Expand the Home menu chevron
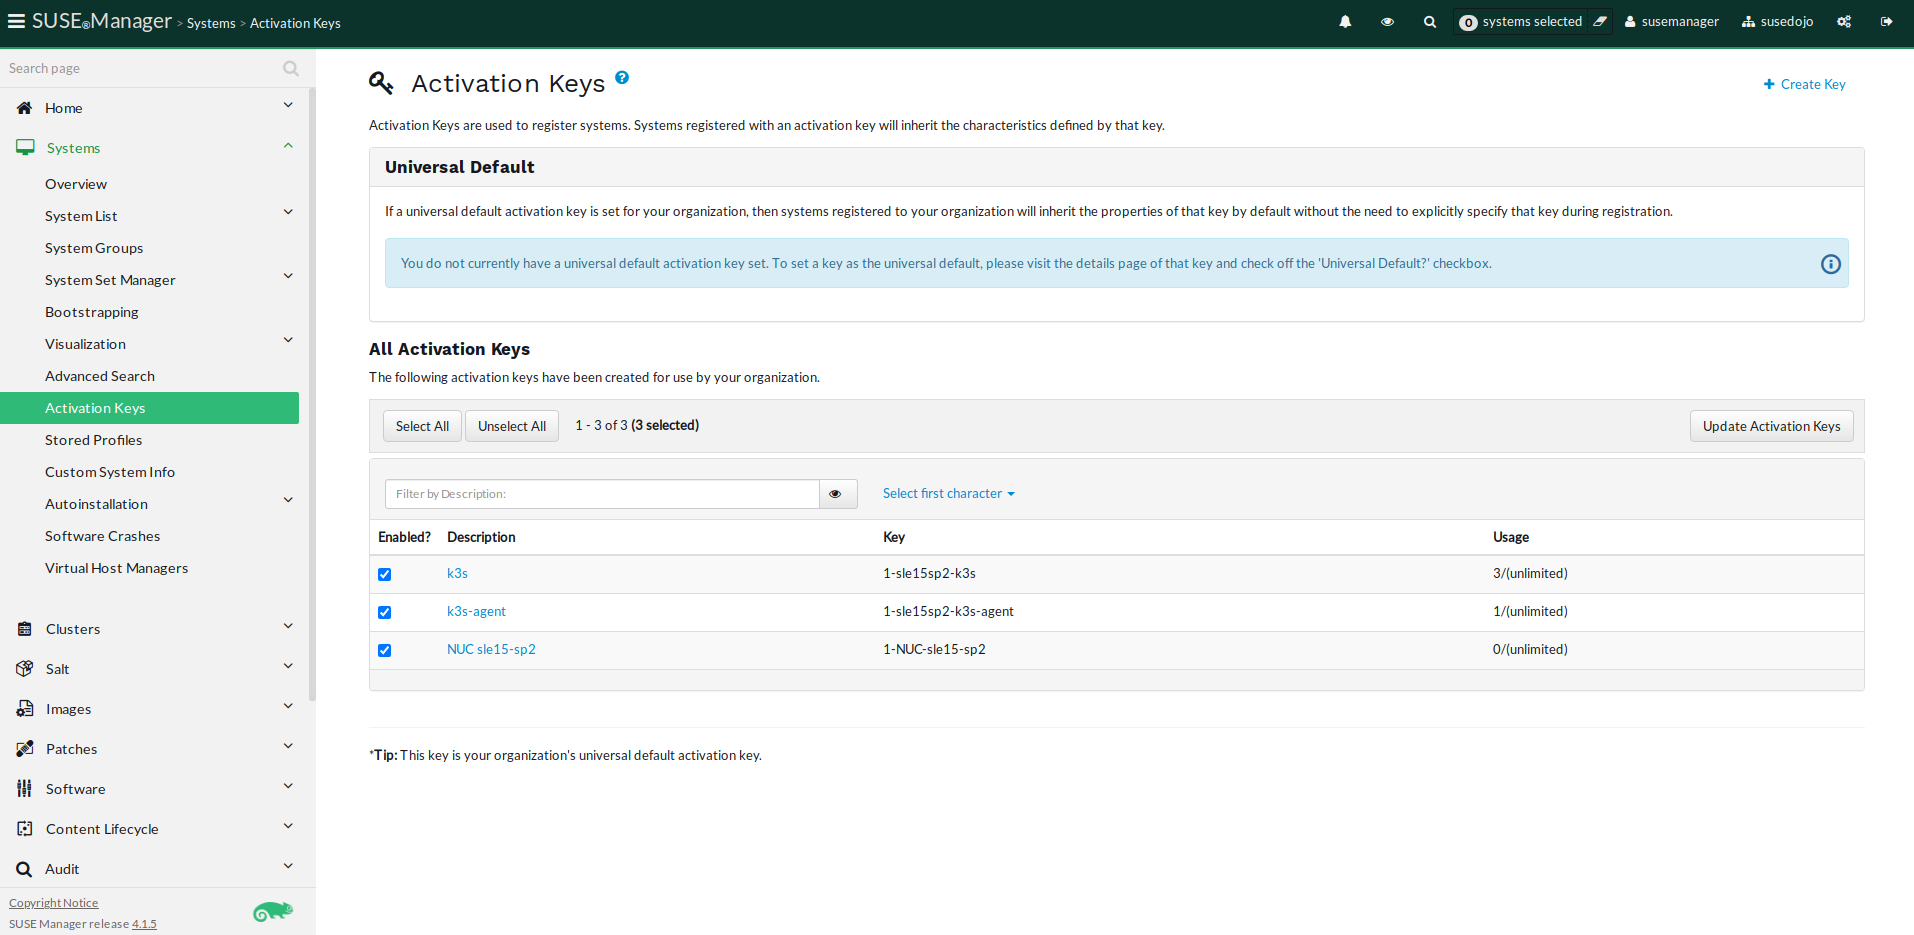The width and height of the screenshot is (1914, 935). click(x=288, y=106)
